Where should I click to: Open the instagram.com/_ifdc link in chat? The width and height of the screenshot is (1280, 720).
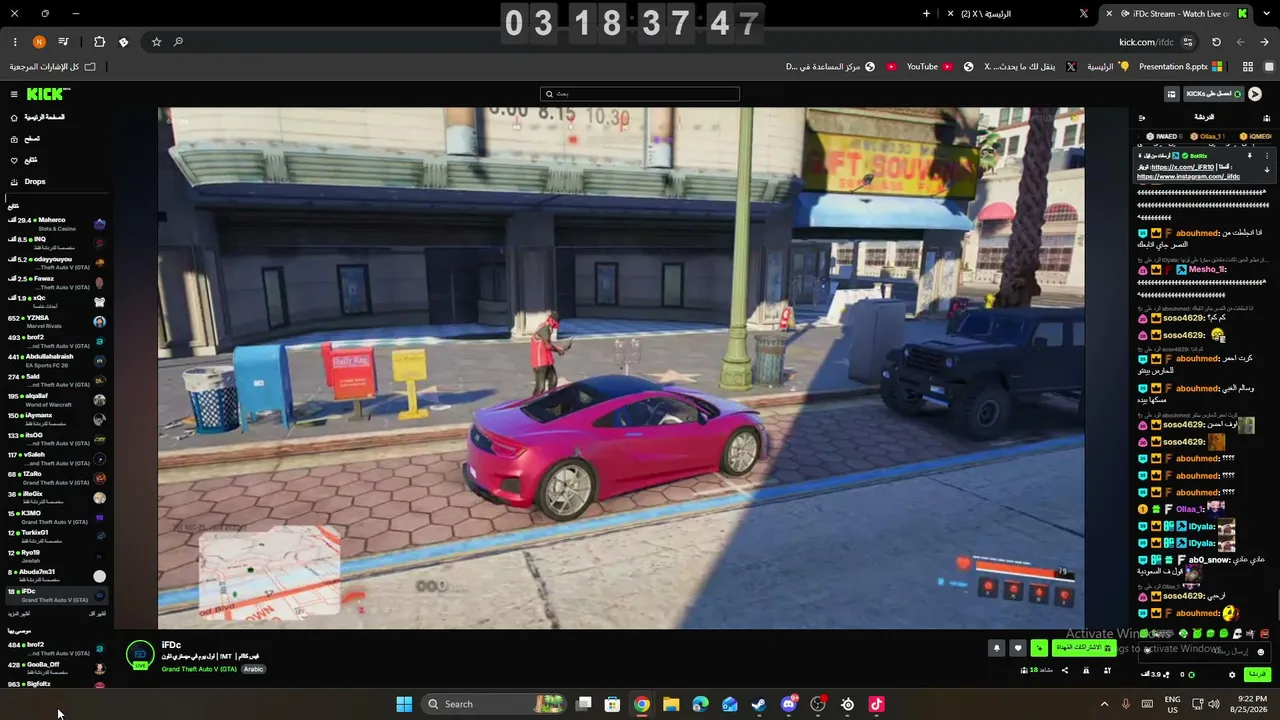click(x=1188, y=177)
